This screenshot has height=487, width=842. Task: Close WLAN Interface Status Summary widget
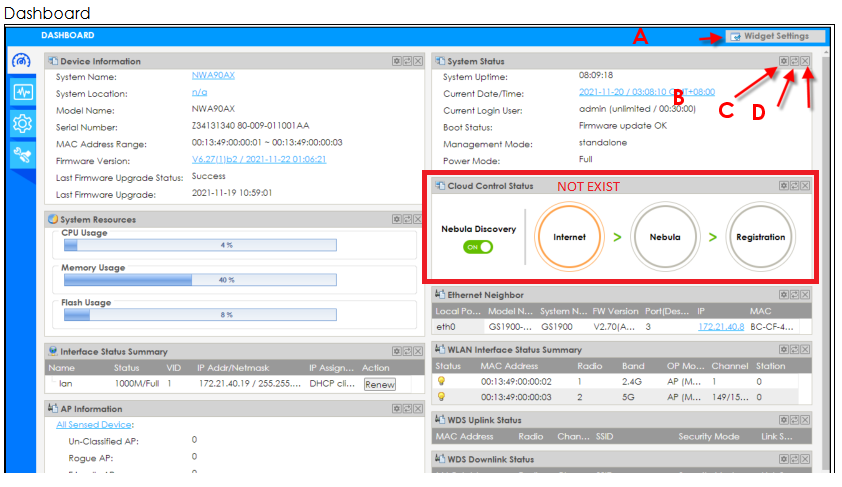coord(805,350)
